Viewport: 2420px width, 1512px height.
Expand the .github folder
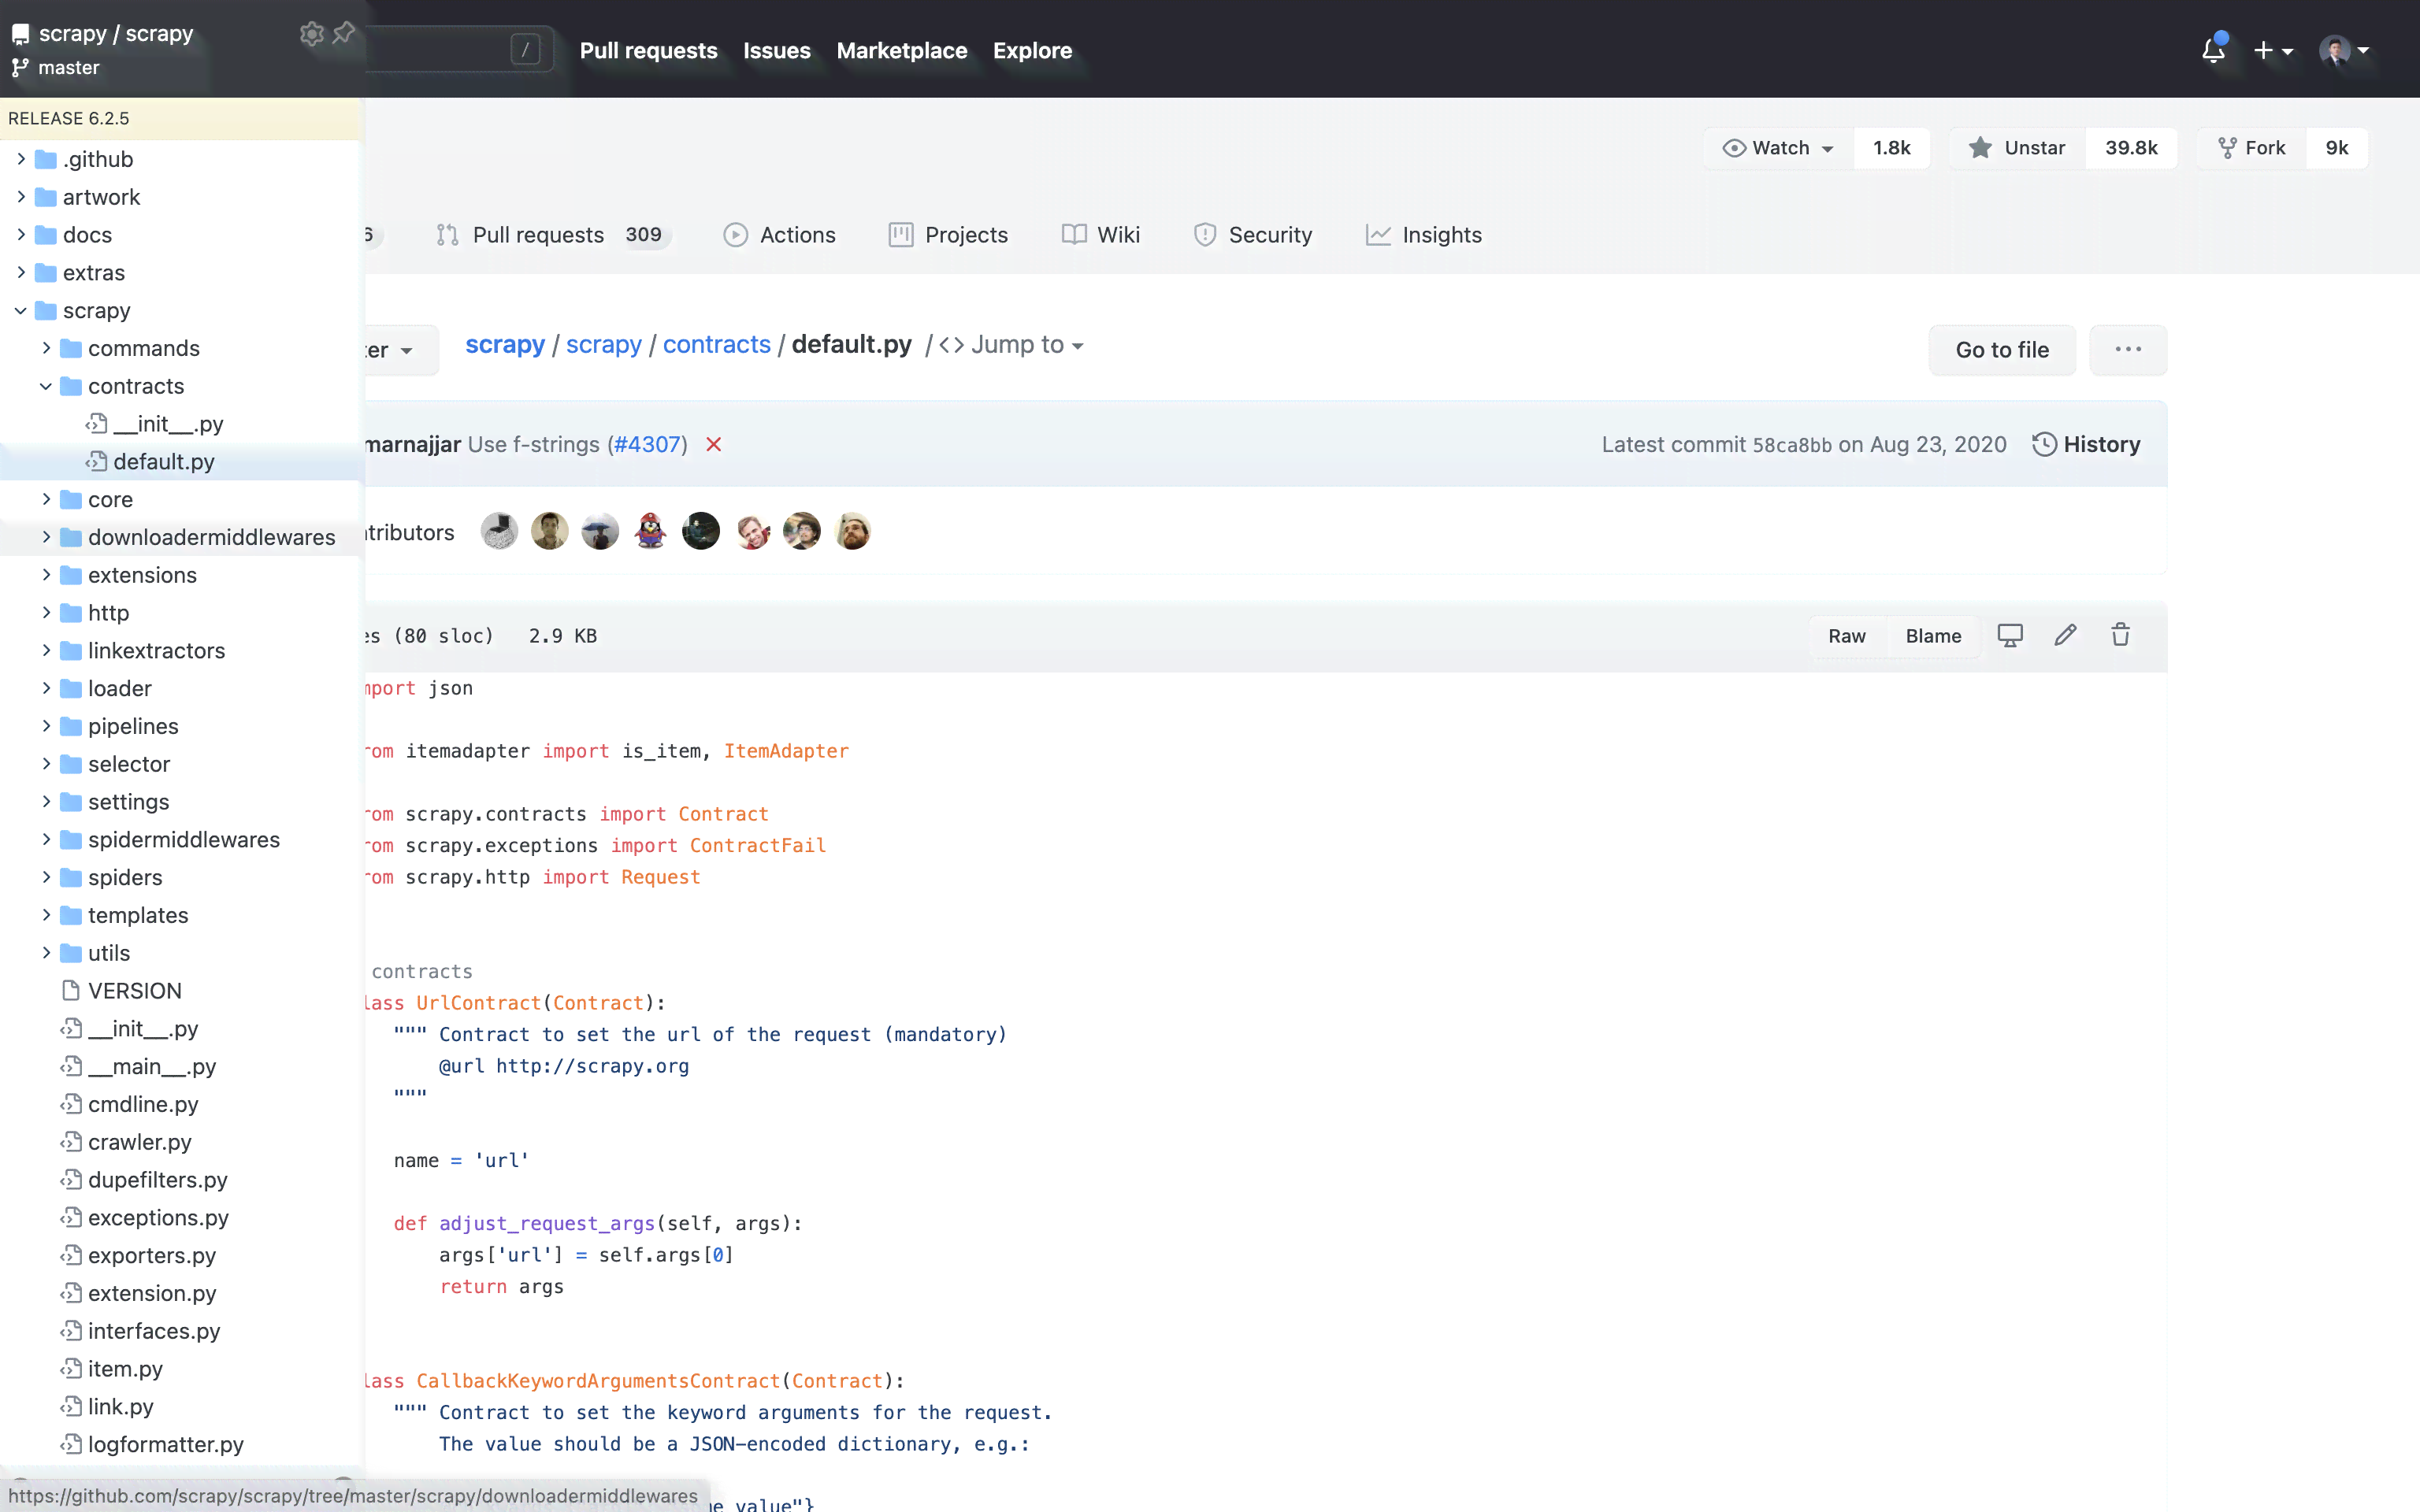coord(21,159)
